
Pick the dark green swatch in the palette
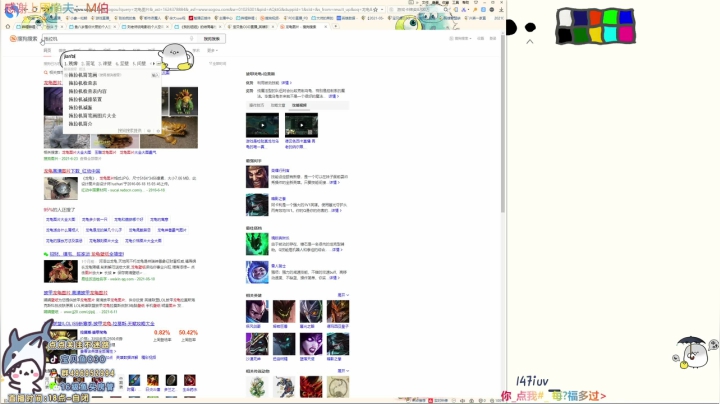pyautogui.click(x=581, y=34)
